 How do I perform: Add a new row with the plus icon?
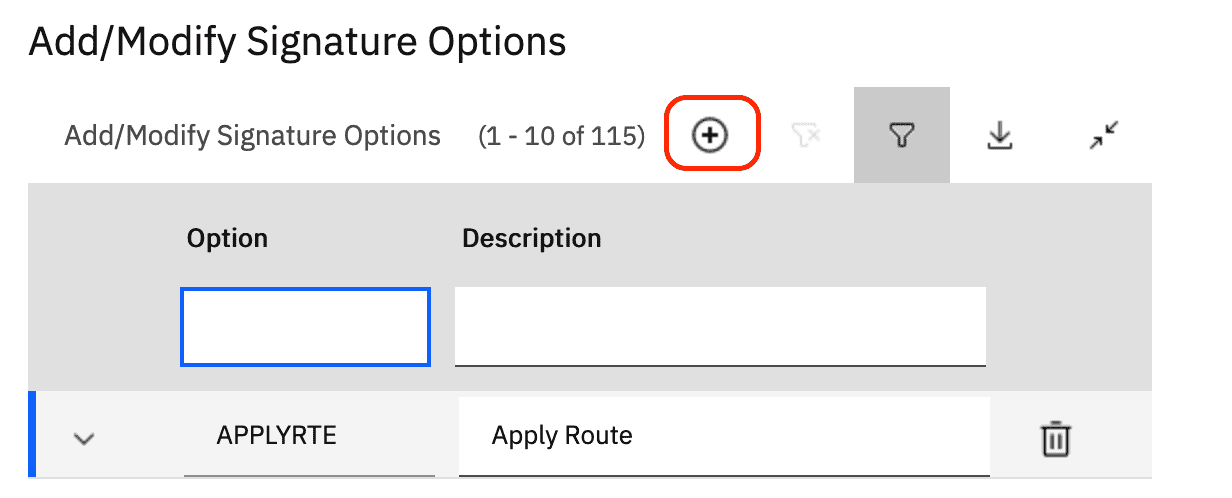711,136
